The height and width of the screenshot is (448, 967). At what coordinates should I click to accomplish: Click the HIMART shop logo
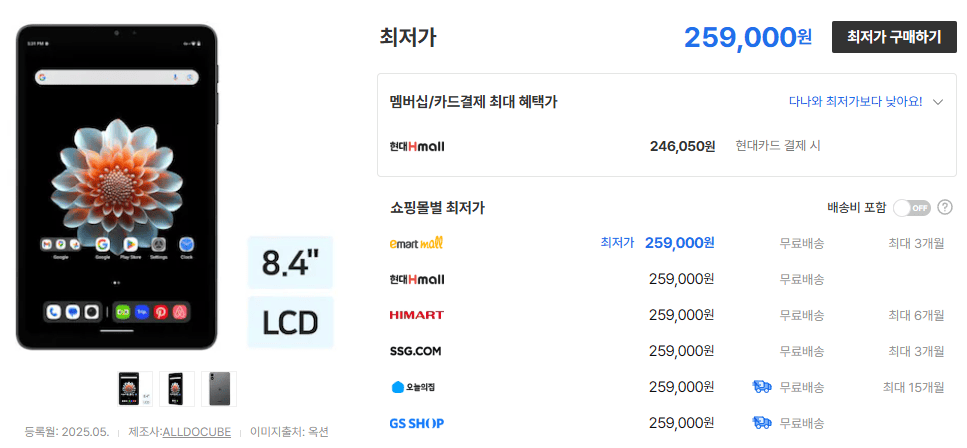(416, 315)
